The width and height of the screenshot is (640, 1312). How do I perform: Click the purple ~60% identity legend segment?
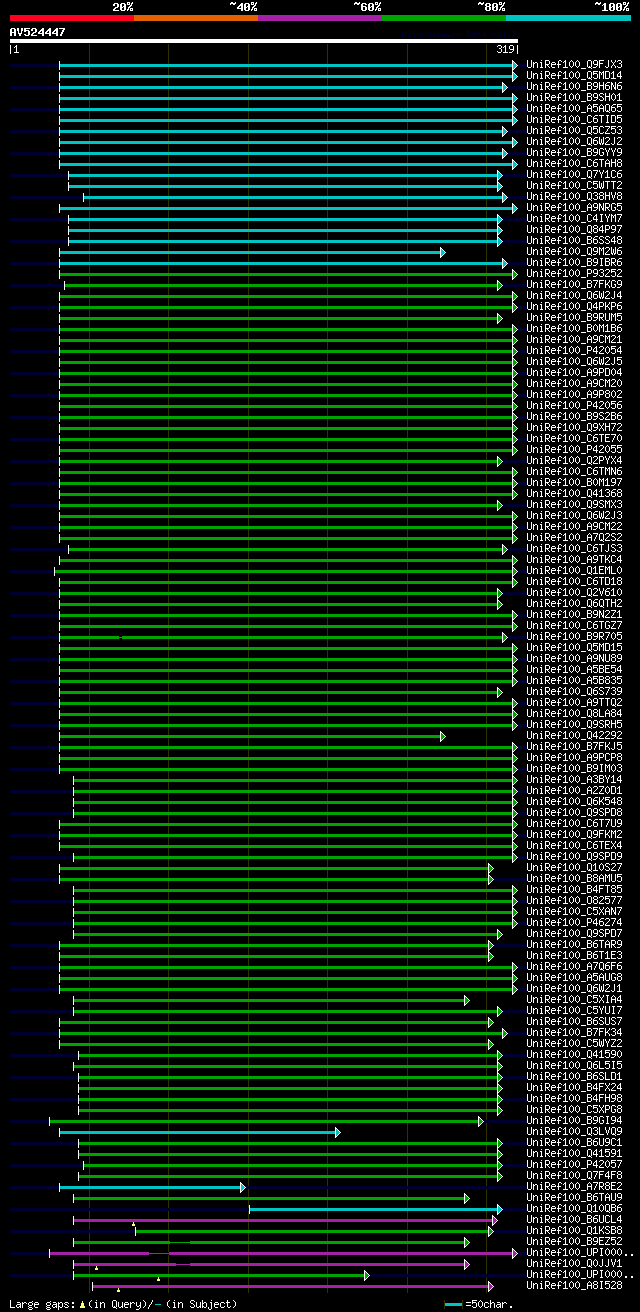point(319,18)
